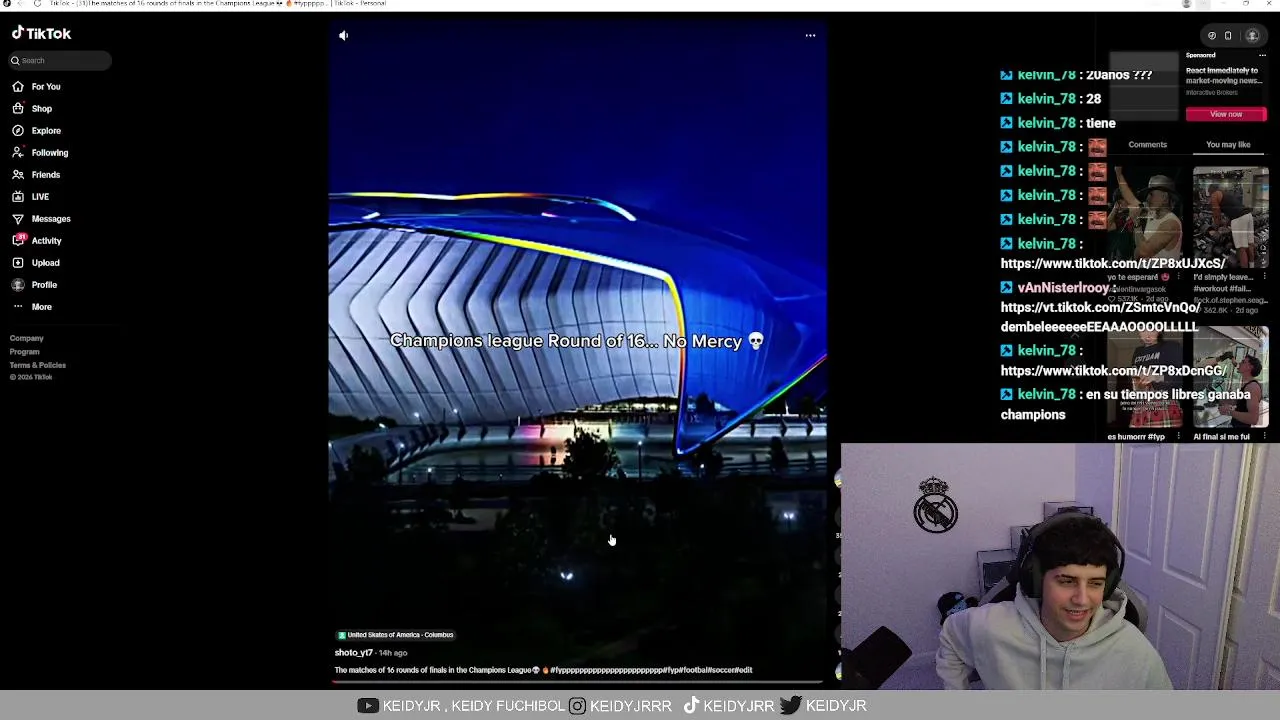The height and width of the screenshot is (720, 1280).
Task: Open the For You feed
Action: click(36, 87)
